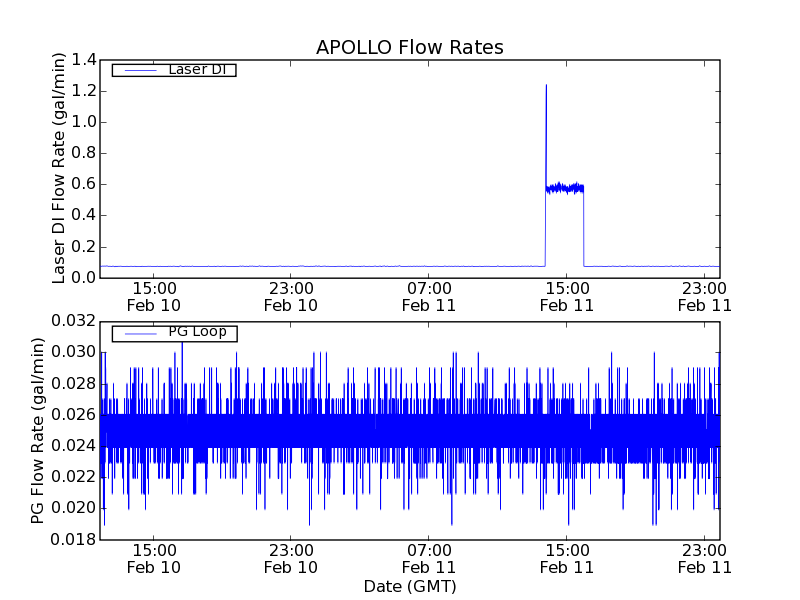Click the Laser DI Flow Rate y-axis label
The image size is (800, 600).
point(59,168)
